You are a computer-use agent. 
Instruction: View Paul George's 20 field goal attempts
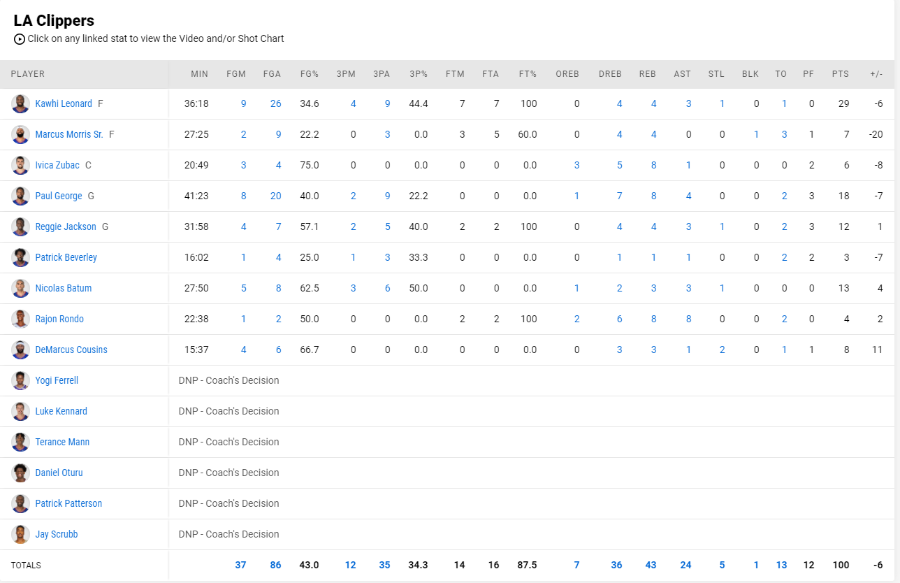point(276,196)
